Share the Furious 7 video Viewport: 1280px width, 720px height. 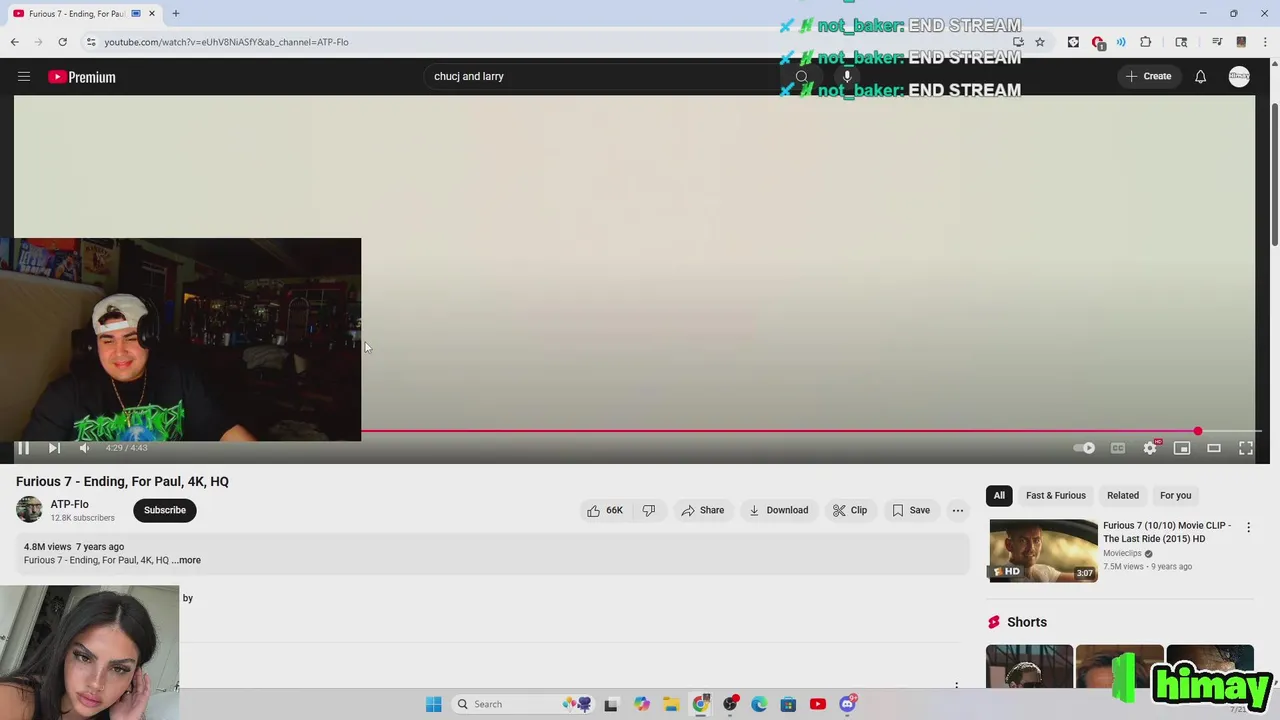703,510
